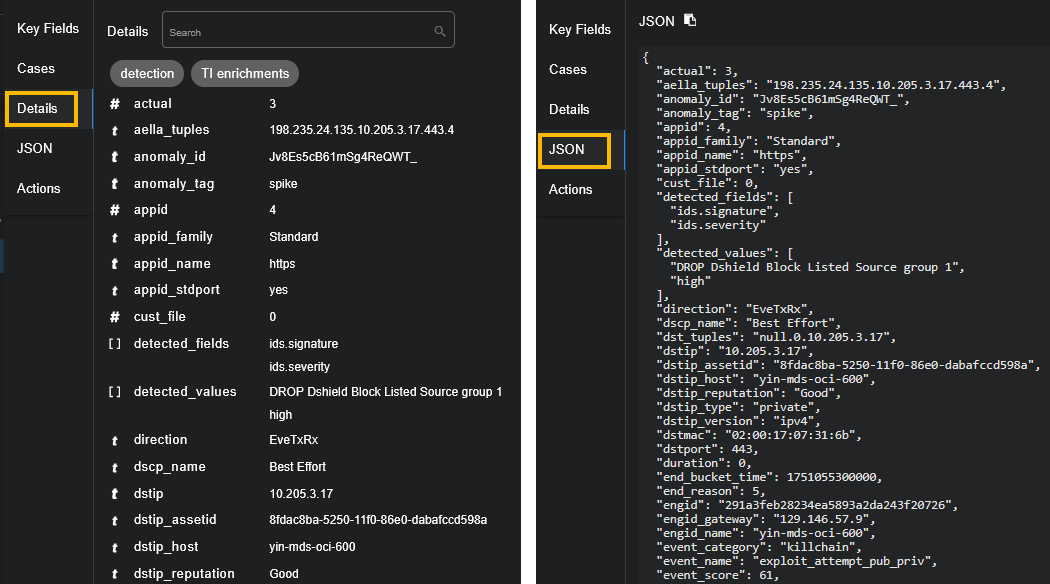The height and width of the screenshot is (584, 1050).
Task: Open the highlighted JSON tab in right panel
Action: coord(574,149)
